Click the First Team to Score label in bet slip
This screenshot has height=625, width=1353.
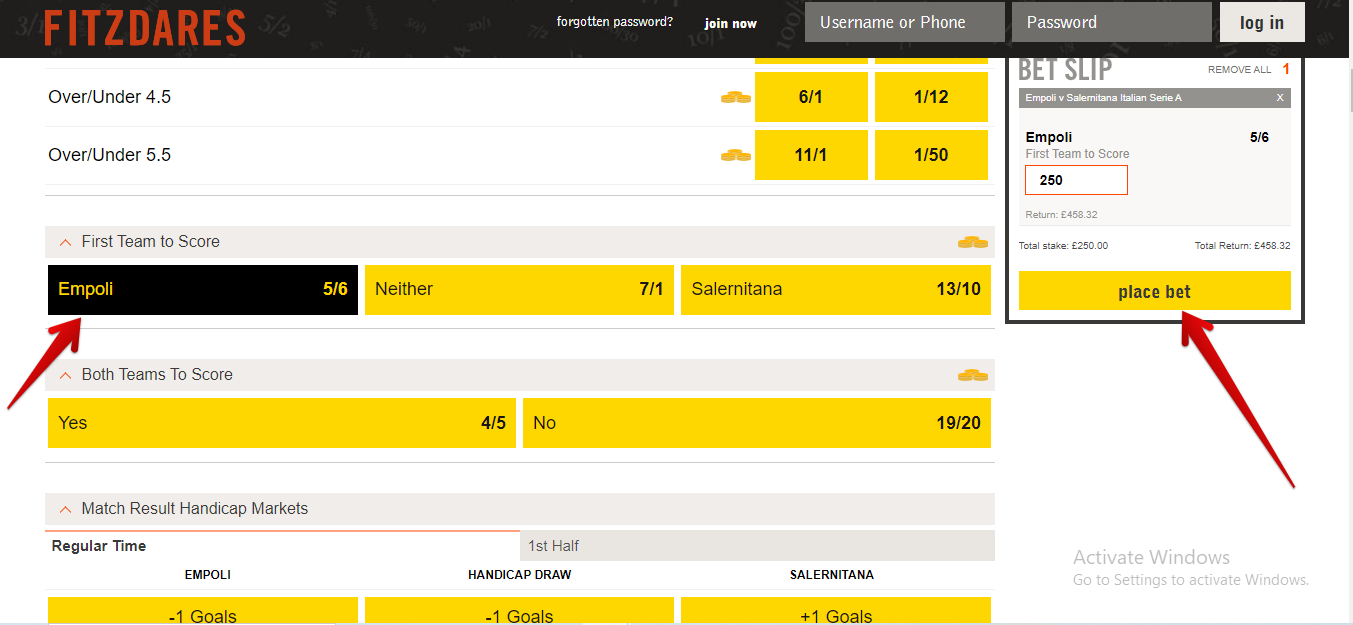point(1078,154)
